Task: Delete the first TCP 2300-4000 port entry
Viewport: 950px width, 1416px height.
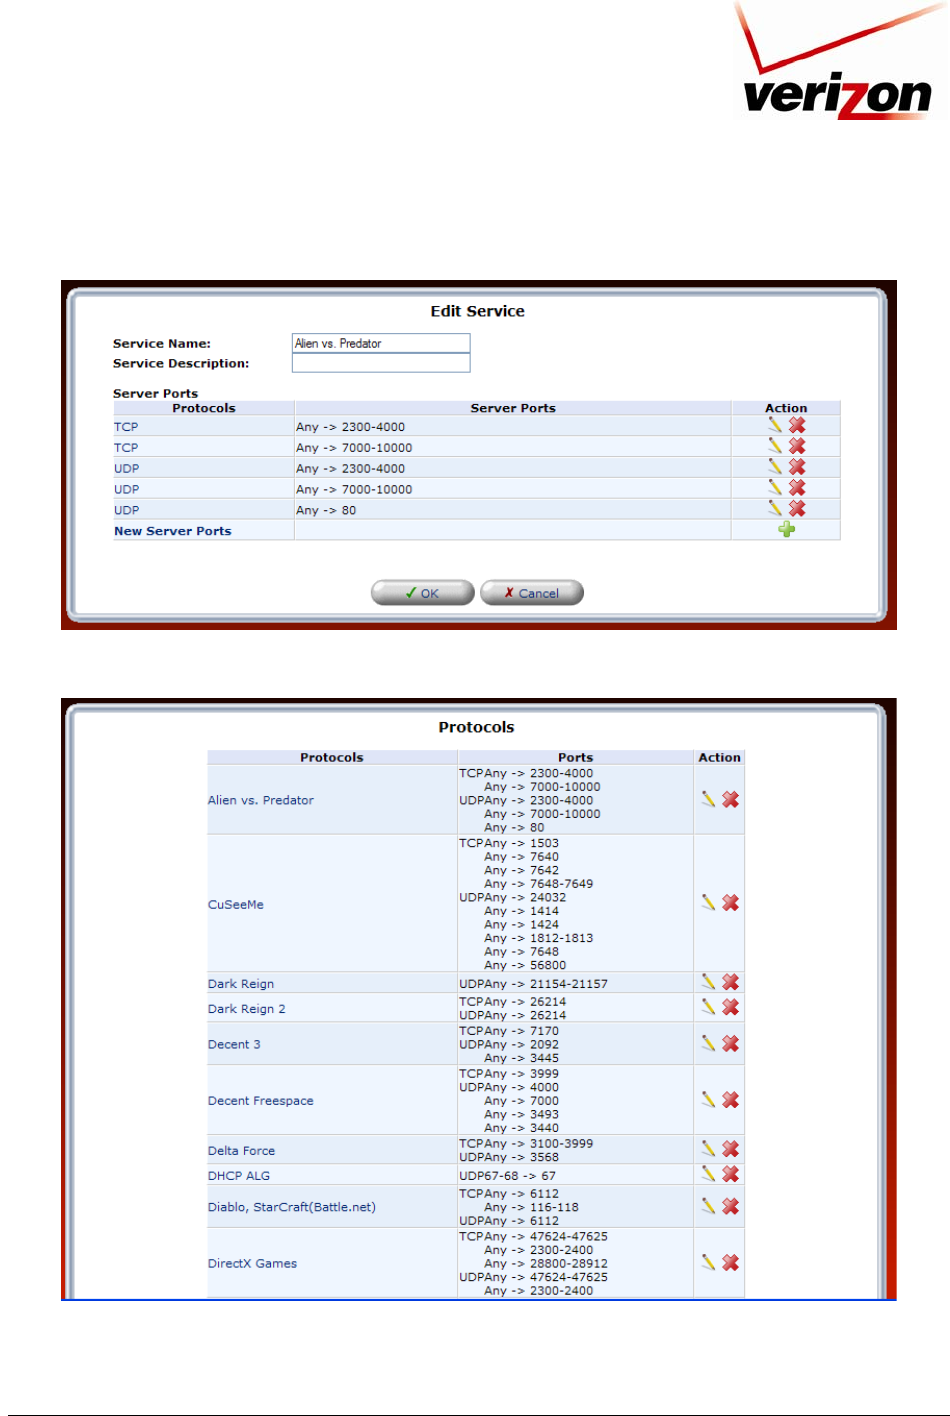Action: pyautogui.click(x=797, y=425)
